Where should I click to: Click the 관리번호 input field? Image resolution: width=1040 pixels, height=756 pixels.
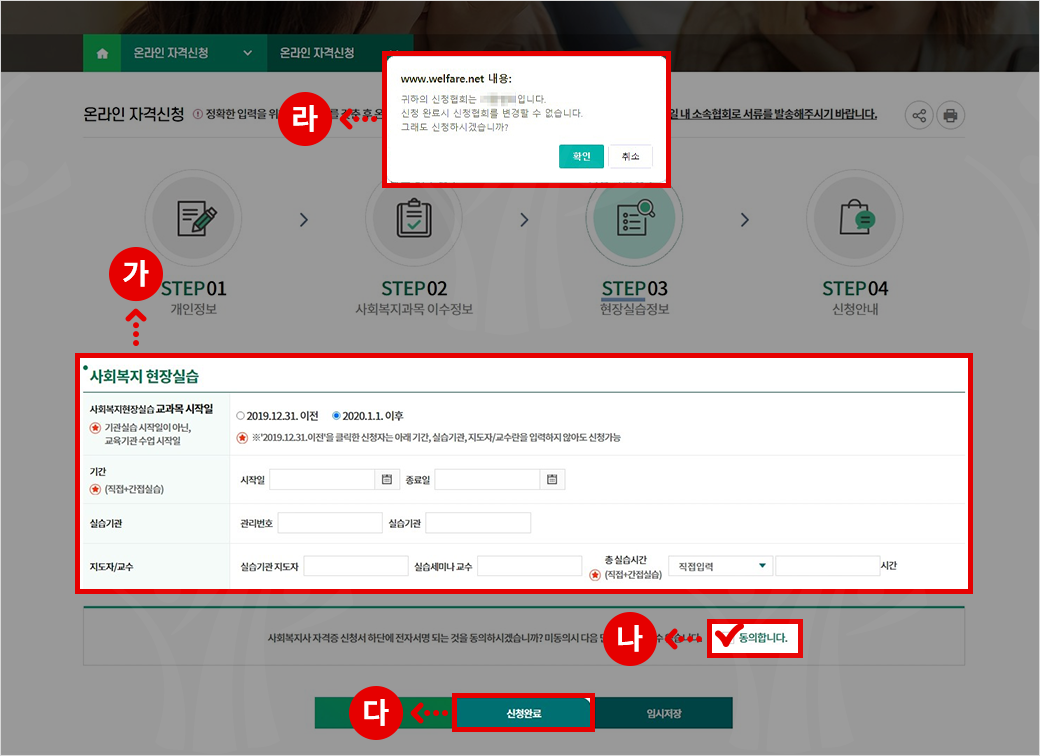(330, 523)
